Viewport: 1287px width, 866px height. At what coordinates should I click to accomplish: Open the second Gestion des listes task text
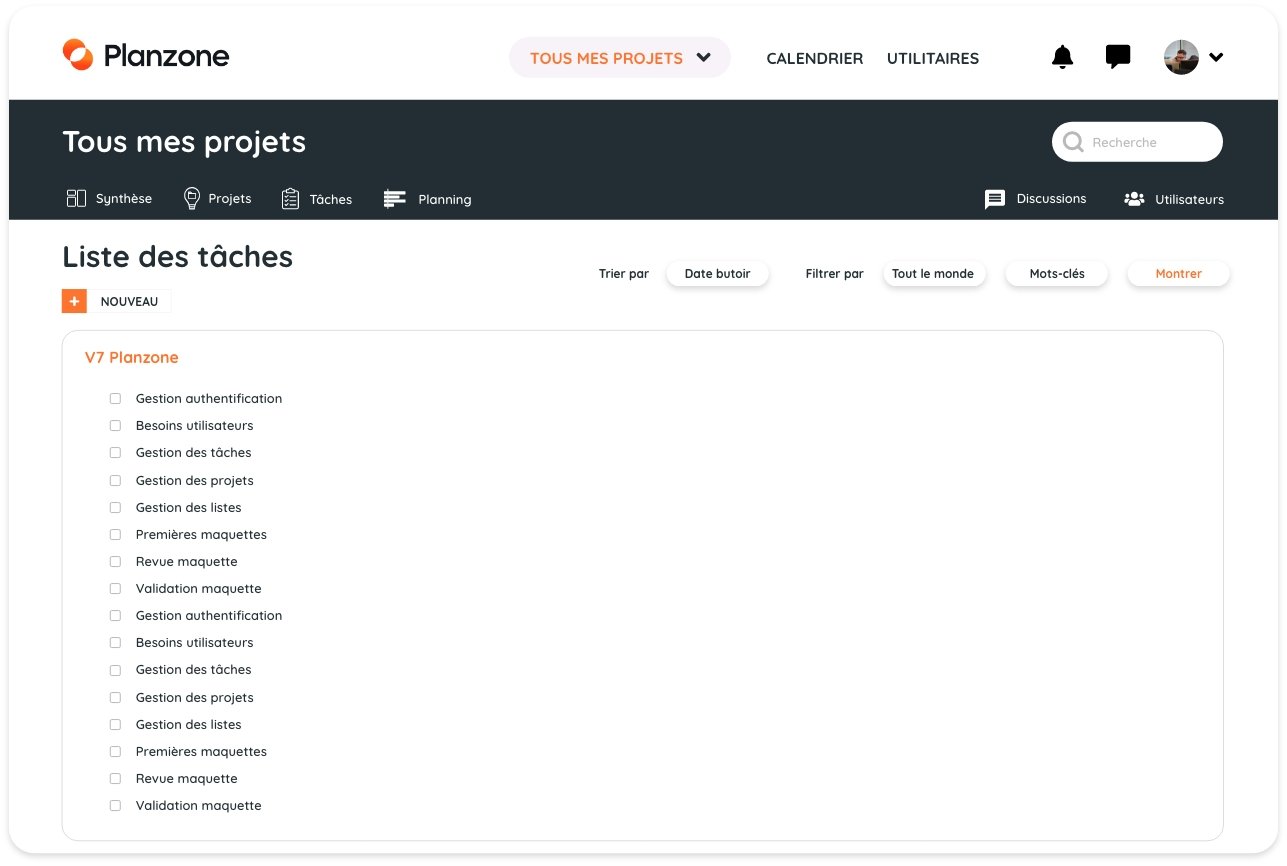(189, 724)
